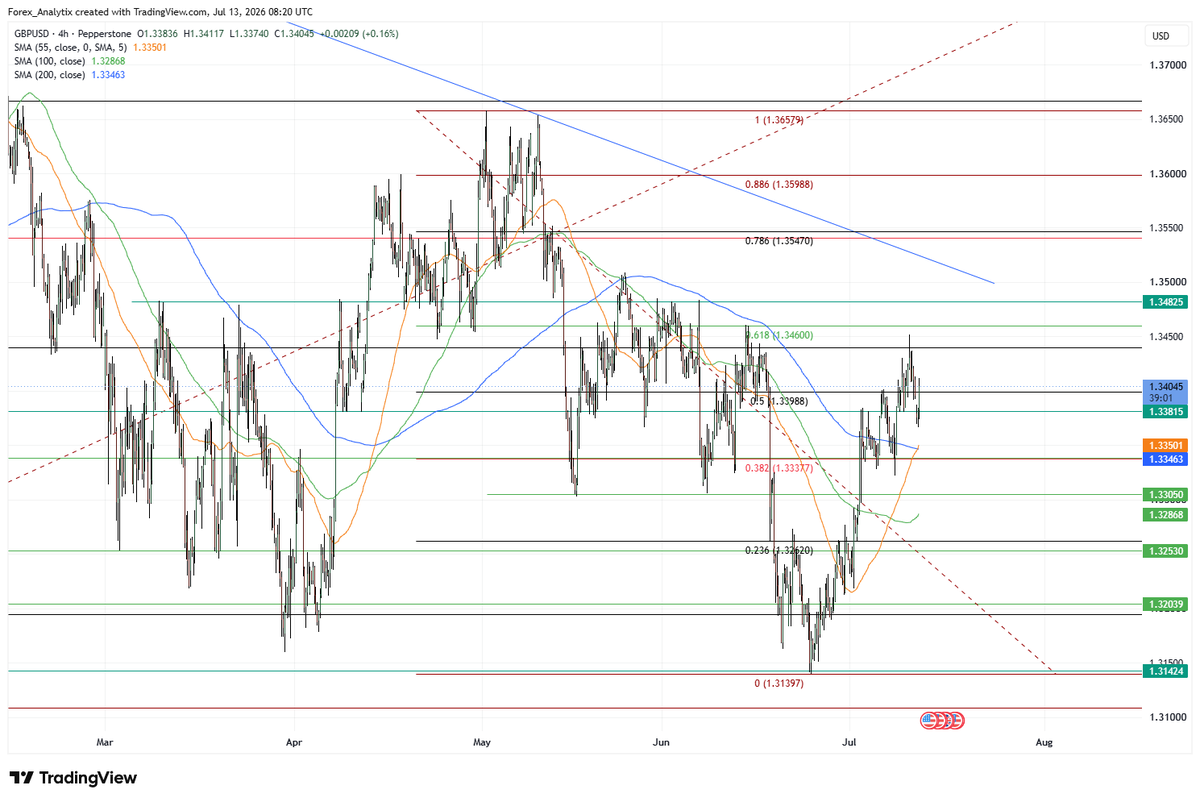Click the Aug label on time axis
The height and width of the screenshot is (802, 1200).
tap(1043, 743)
